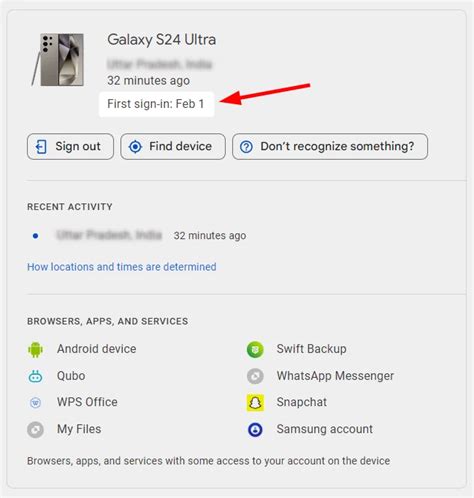Select the WPS Office app name
This screenshot has height=498, width=474.
[x=87, y=402]
